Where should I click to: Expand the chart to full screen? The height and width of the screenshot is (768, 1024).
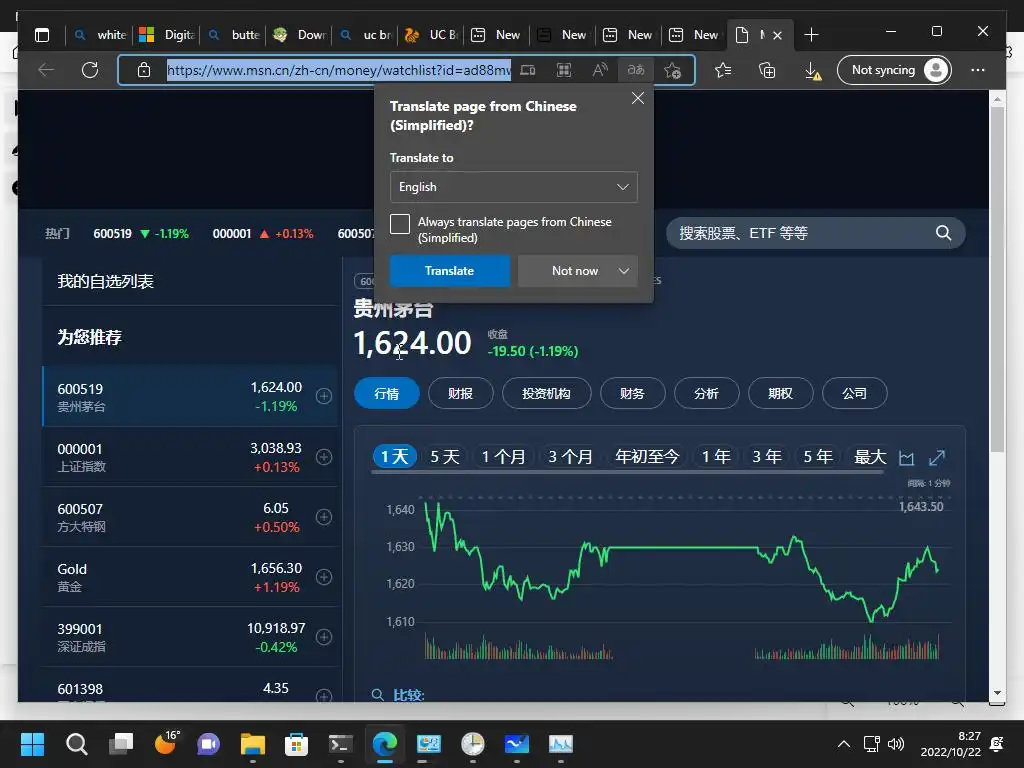pyautogui.click(x=937, y=458)
